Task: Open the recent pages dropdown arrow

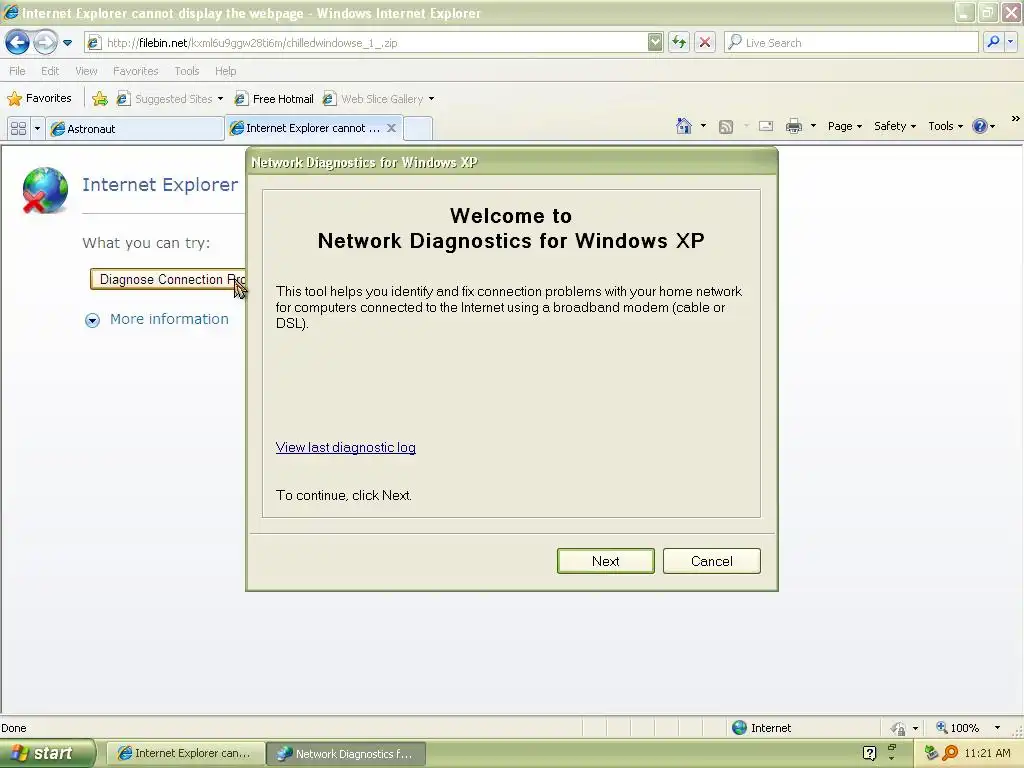Action: click(x=67, y=43)
